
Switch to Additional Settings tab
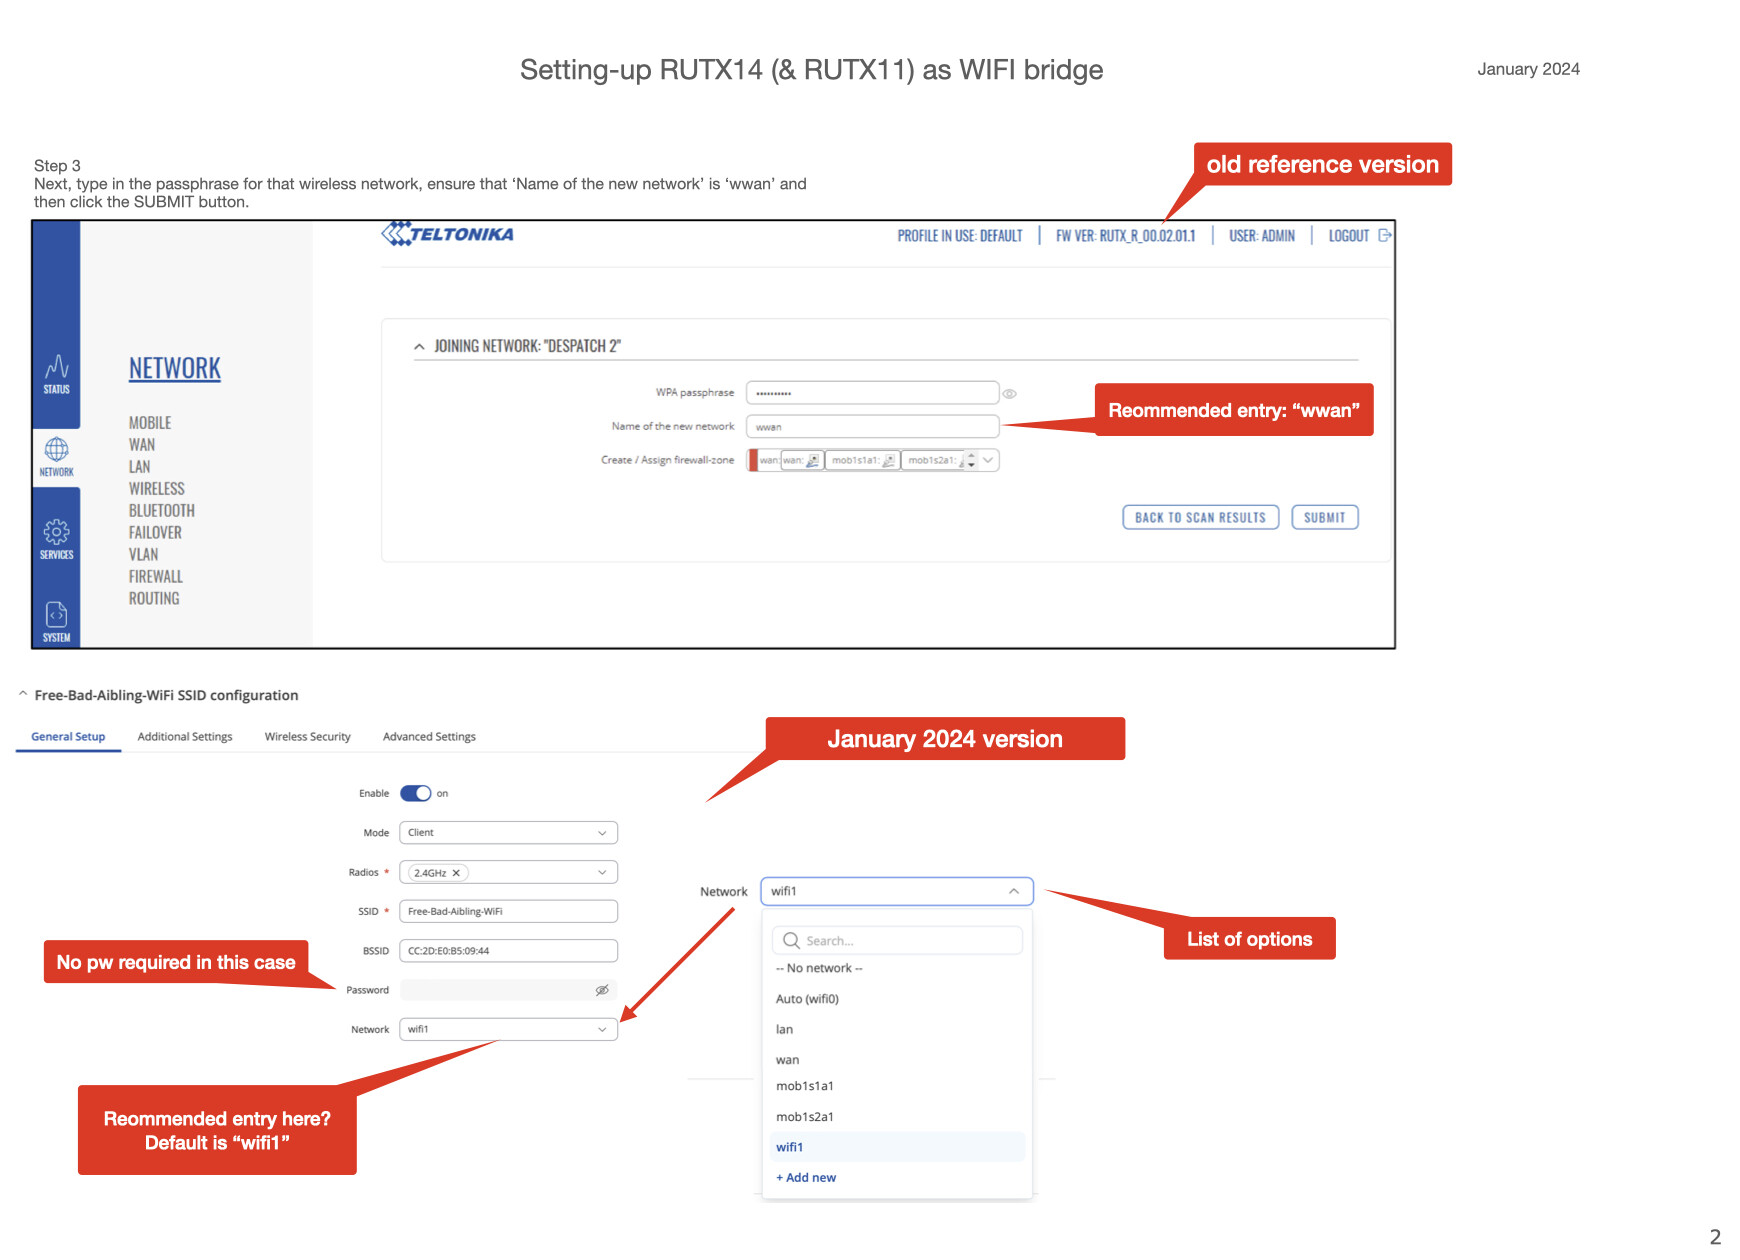[x=185, y=737]
